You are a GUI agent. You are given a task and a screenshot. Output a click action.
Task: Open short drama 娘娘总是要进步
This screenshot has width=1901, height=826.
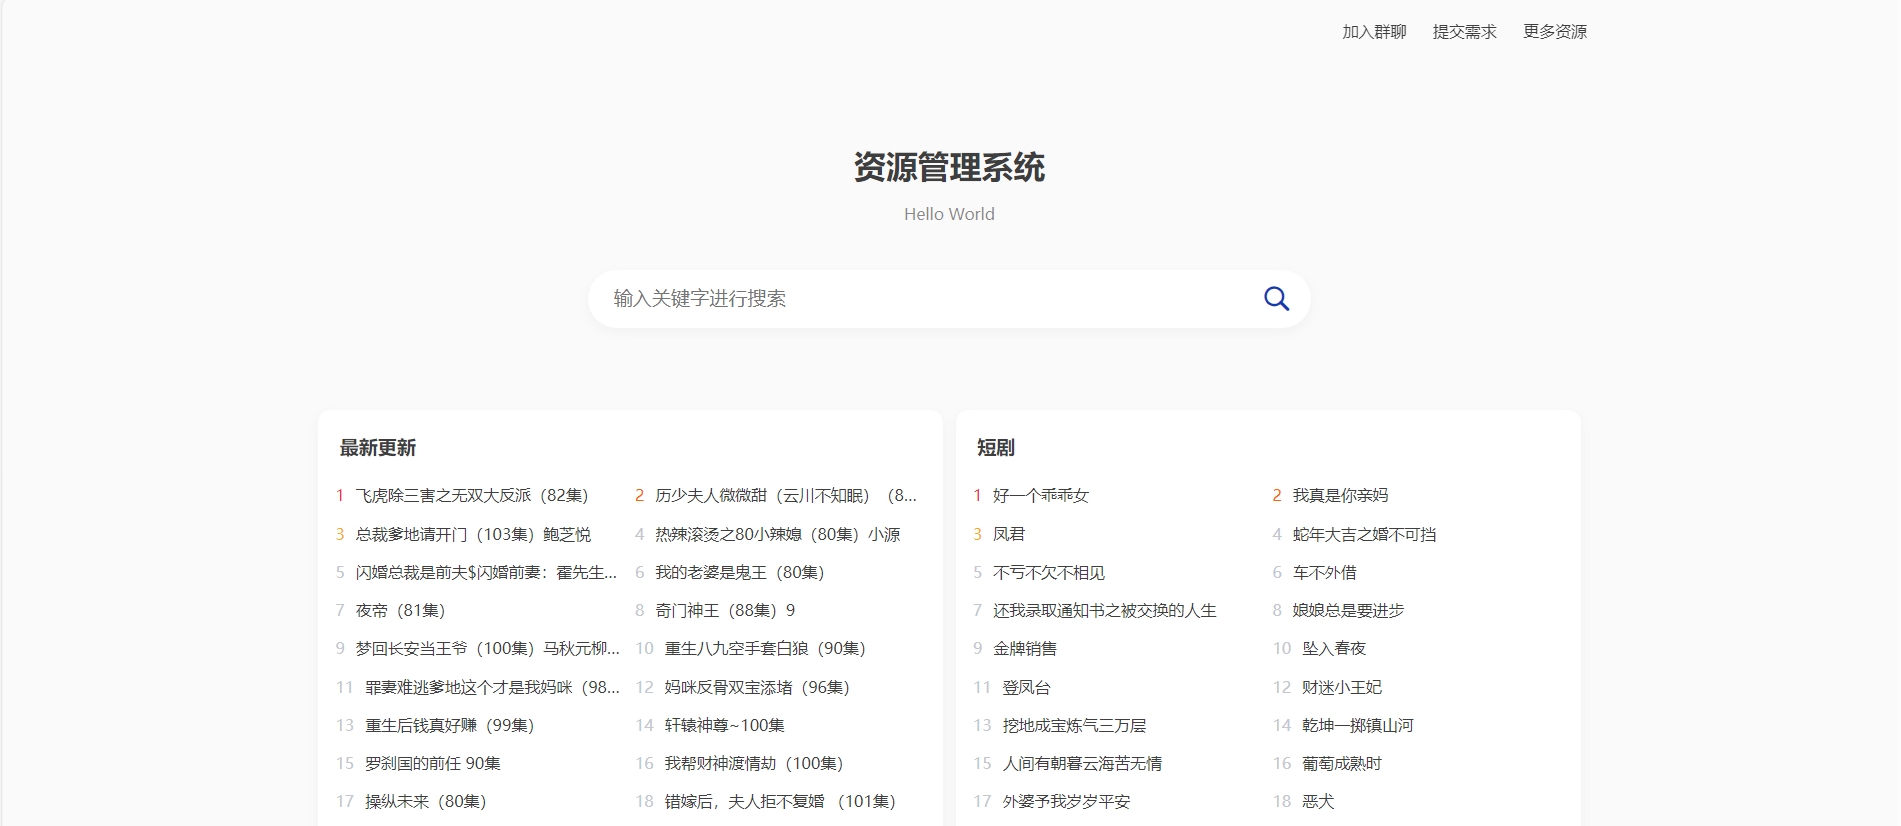pos(1348,610)
